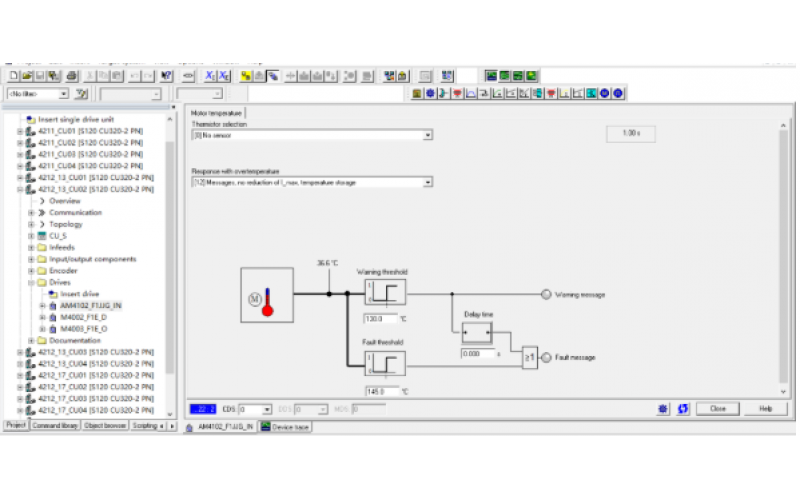
Task: Click the Warning threshold temperature field
Action: 380,319
